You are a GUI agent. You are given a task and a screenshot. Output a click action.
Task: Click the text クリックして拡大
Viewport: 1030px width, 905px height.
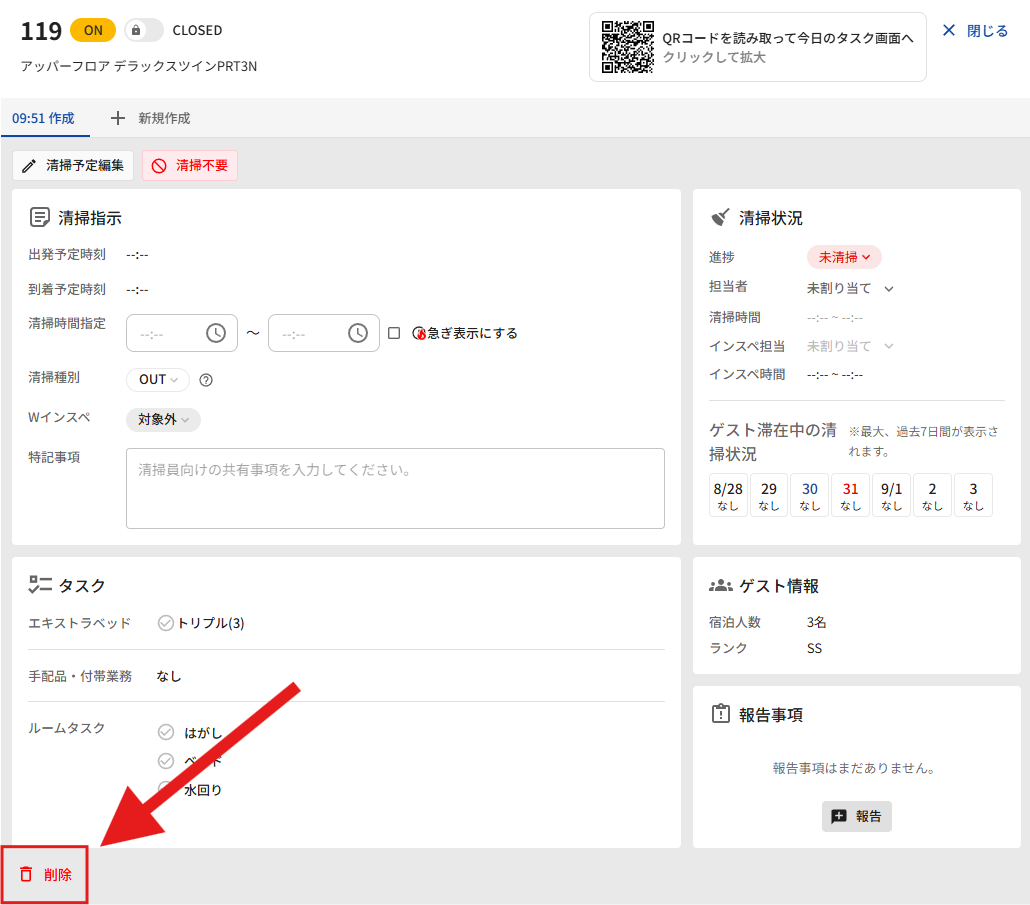click(714, 57)
